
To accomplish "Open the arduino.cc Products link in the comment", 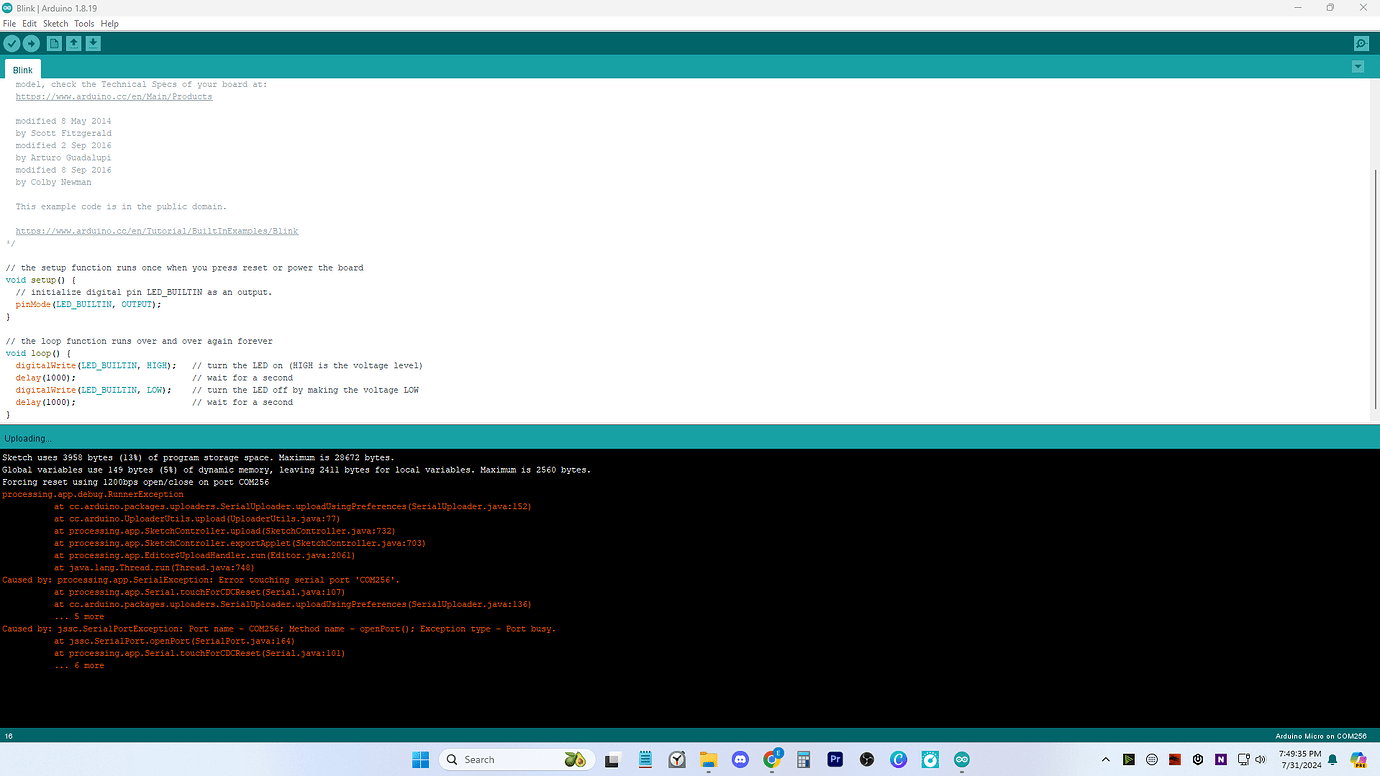I will 113,96.
